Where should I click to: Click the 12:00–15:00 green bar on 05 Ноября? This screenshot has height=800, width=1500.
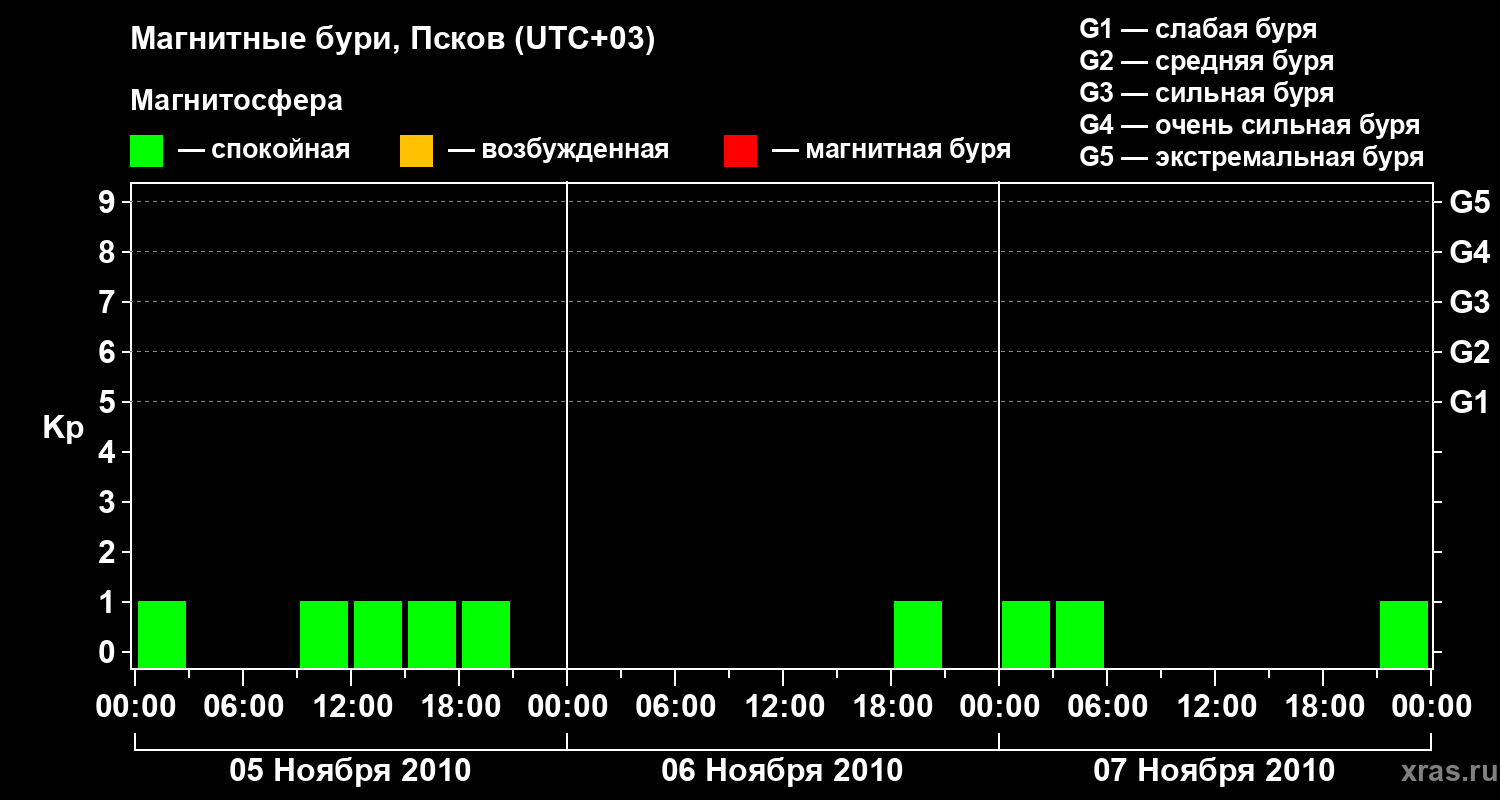point(378,634)
